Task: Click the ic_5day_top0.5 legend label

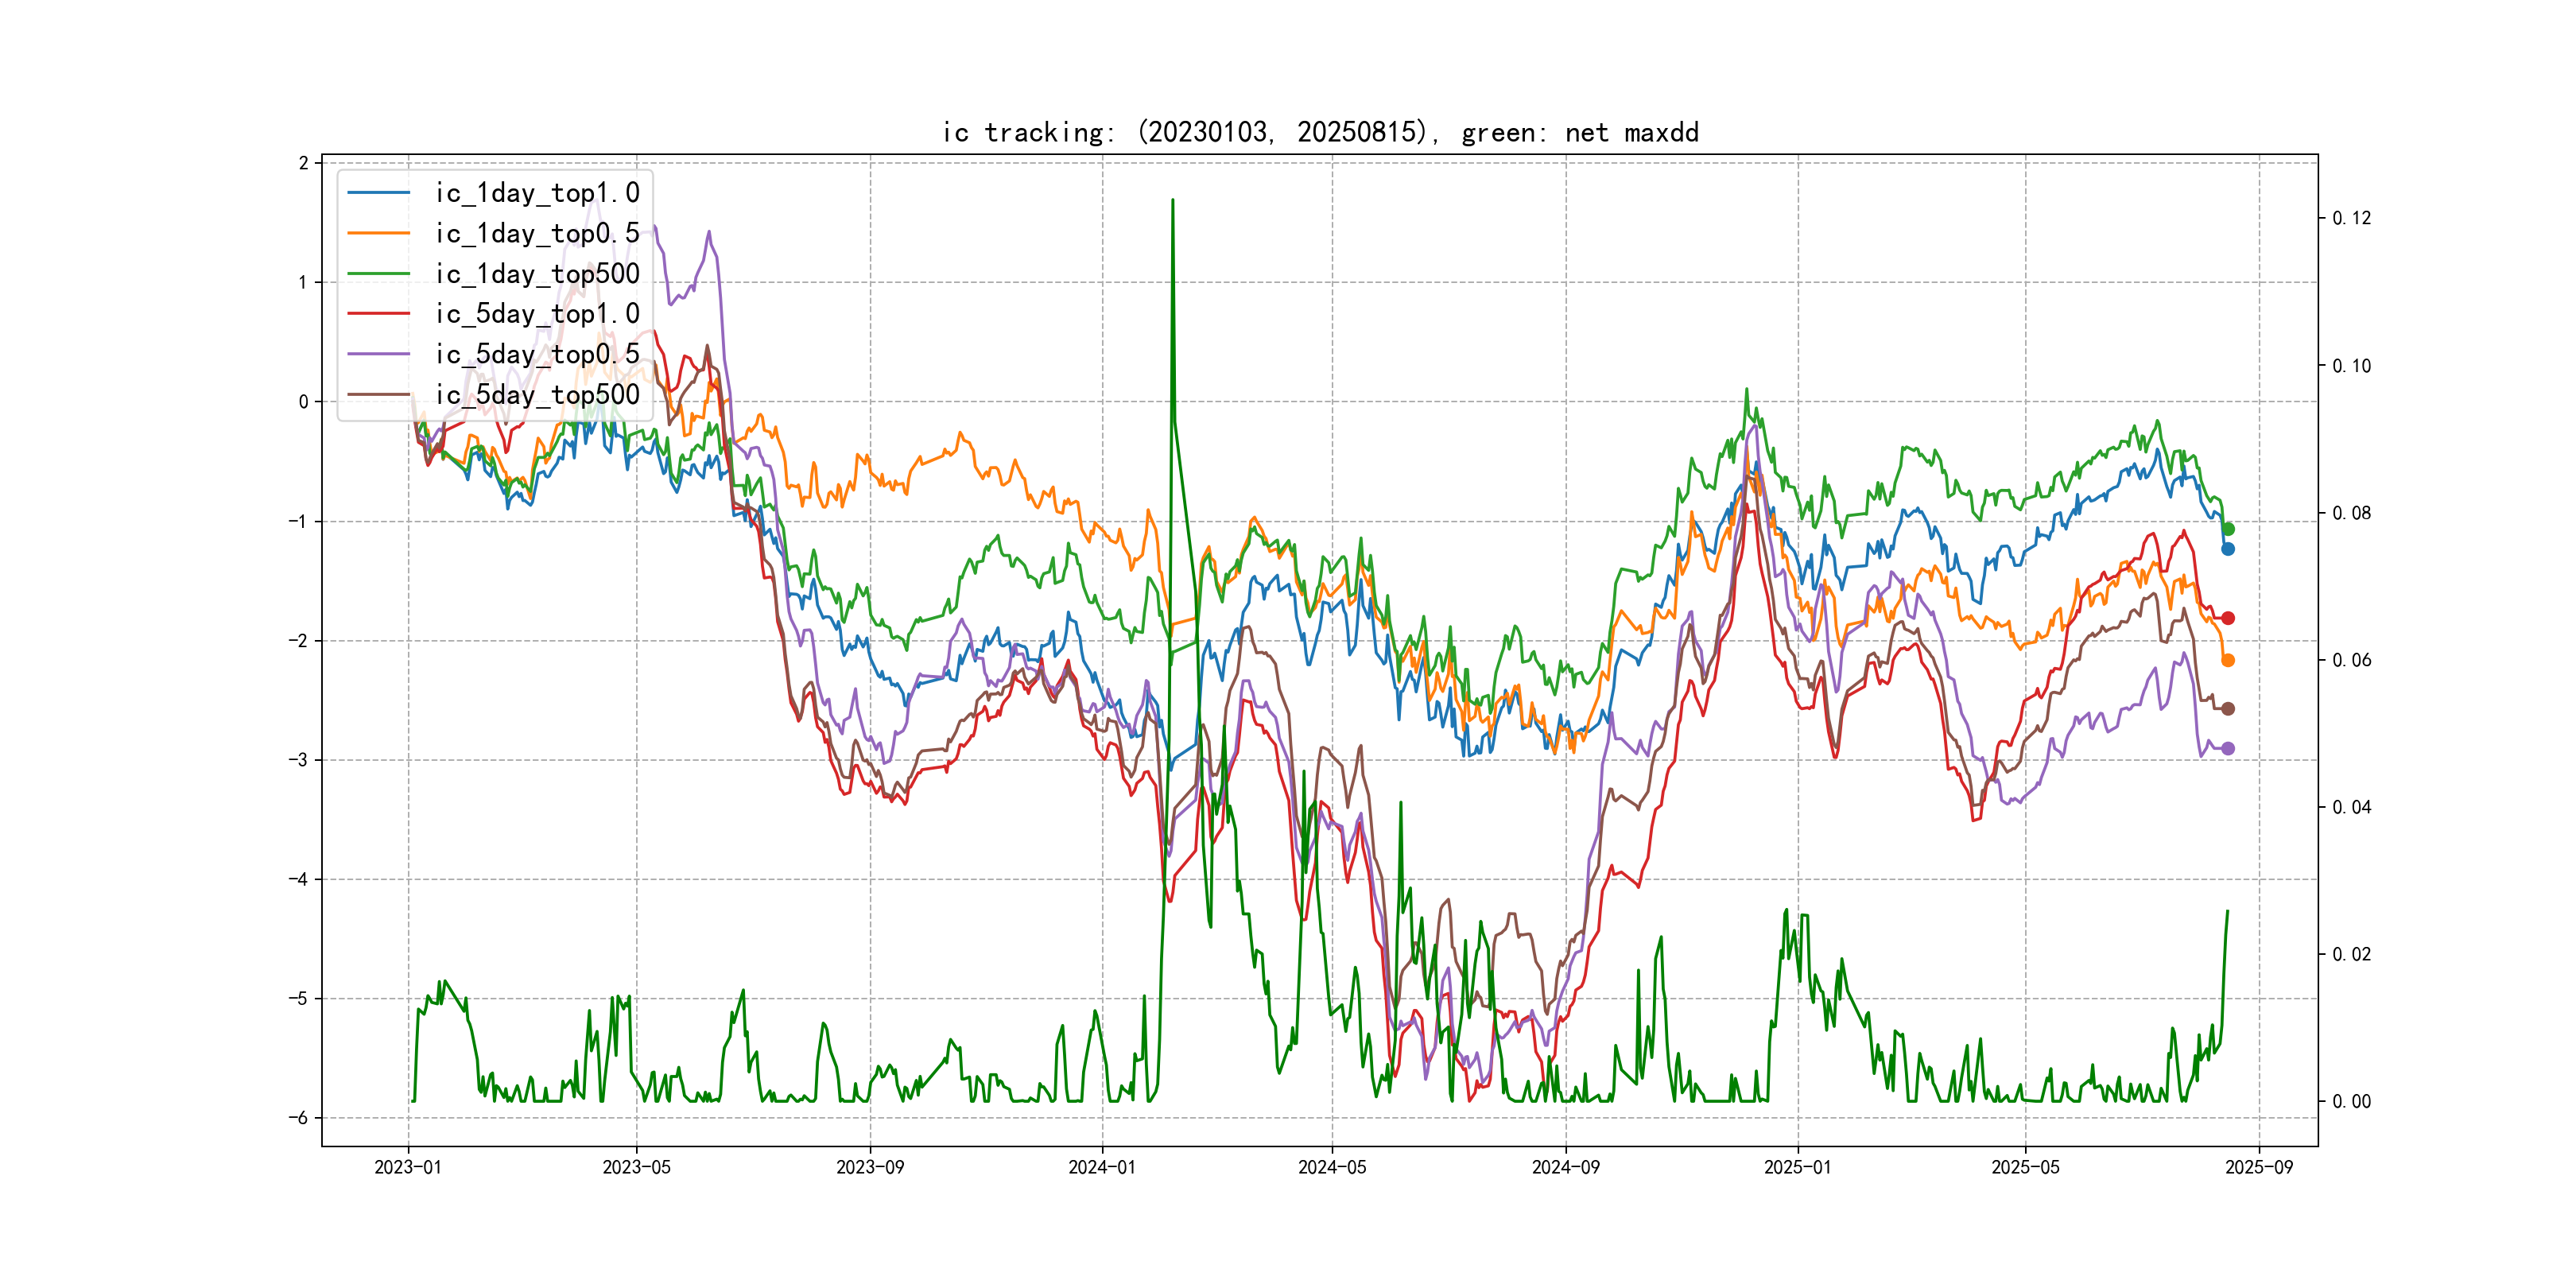Action: pos(537,354)
